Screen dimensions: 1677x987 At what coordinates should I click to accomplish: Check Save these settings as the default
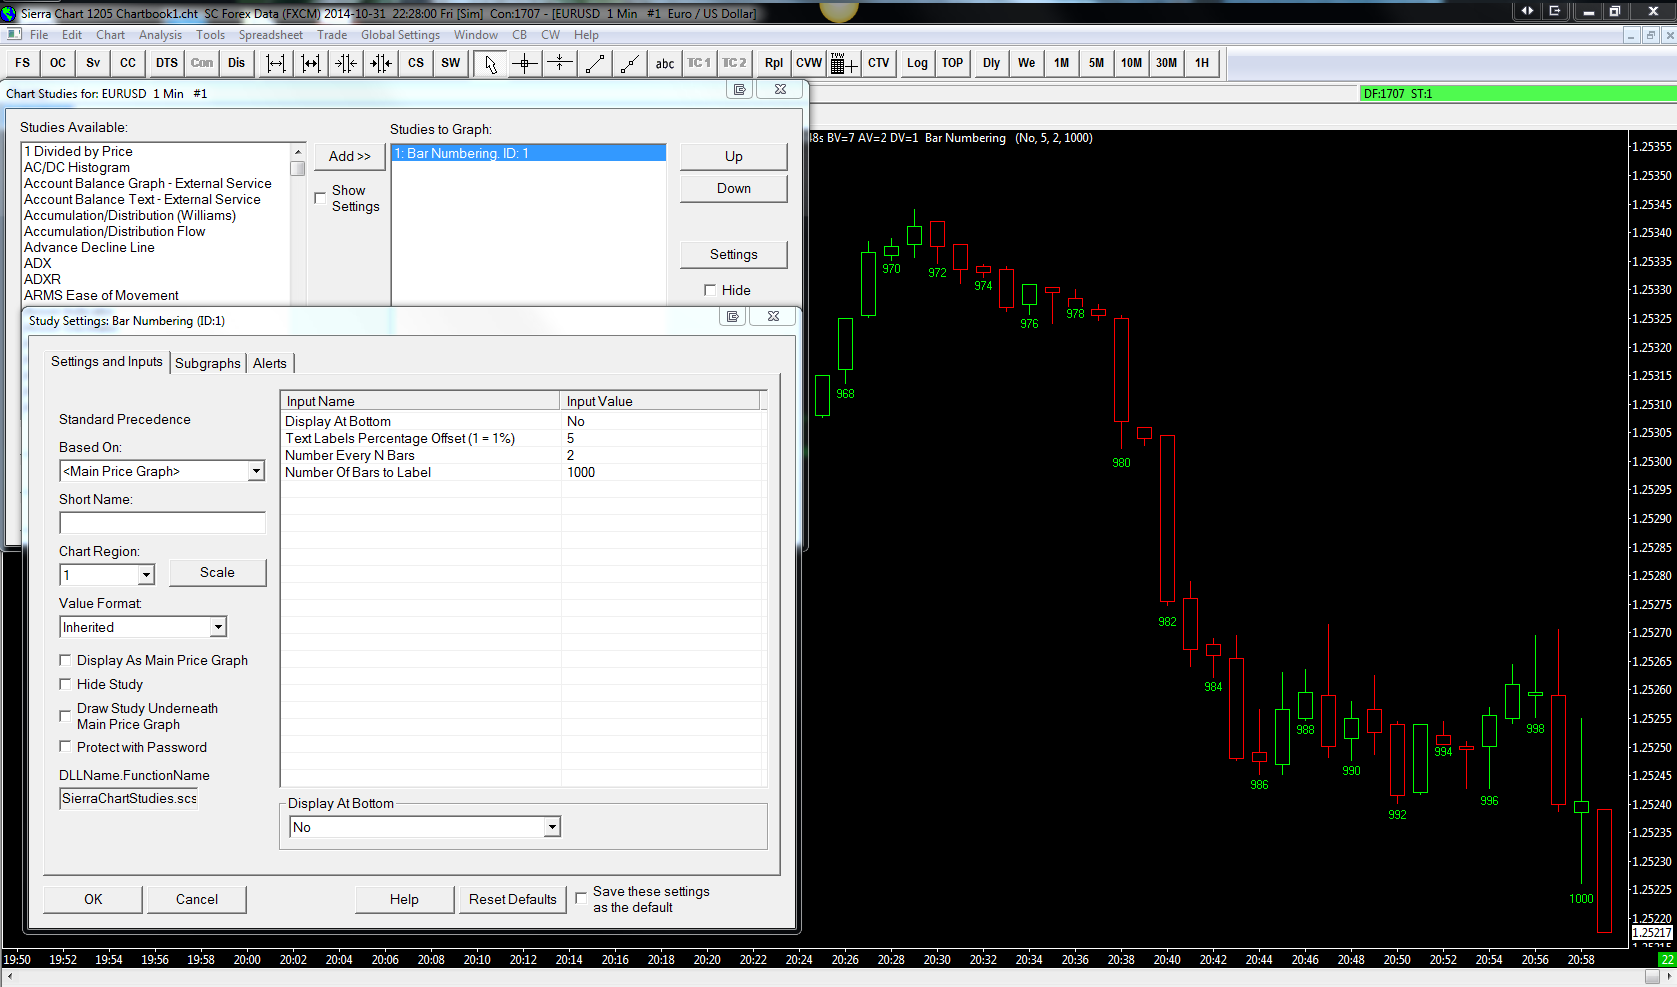(581, 898)
